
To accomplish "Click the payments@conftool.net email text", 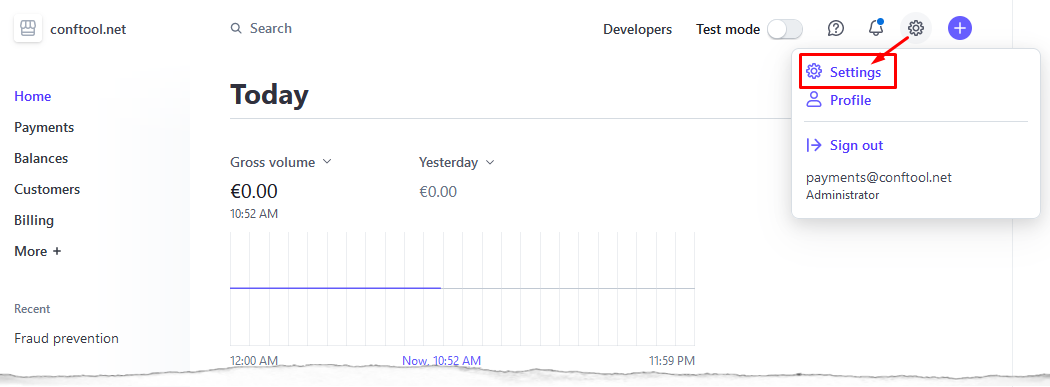I will 879,177.
